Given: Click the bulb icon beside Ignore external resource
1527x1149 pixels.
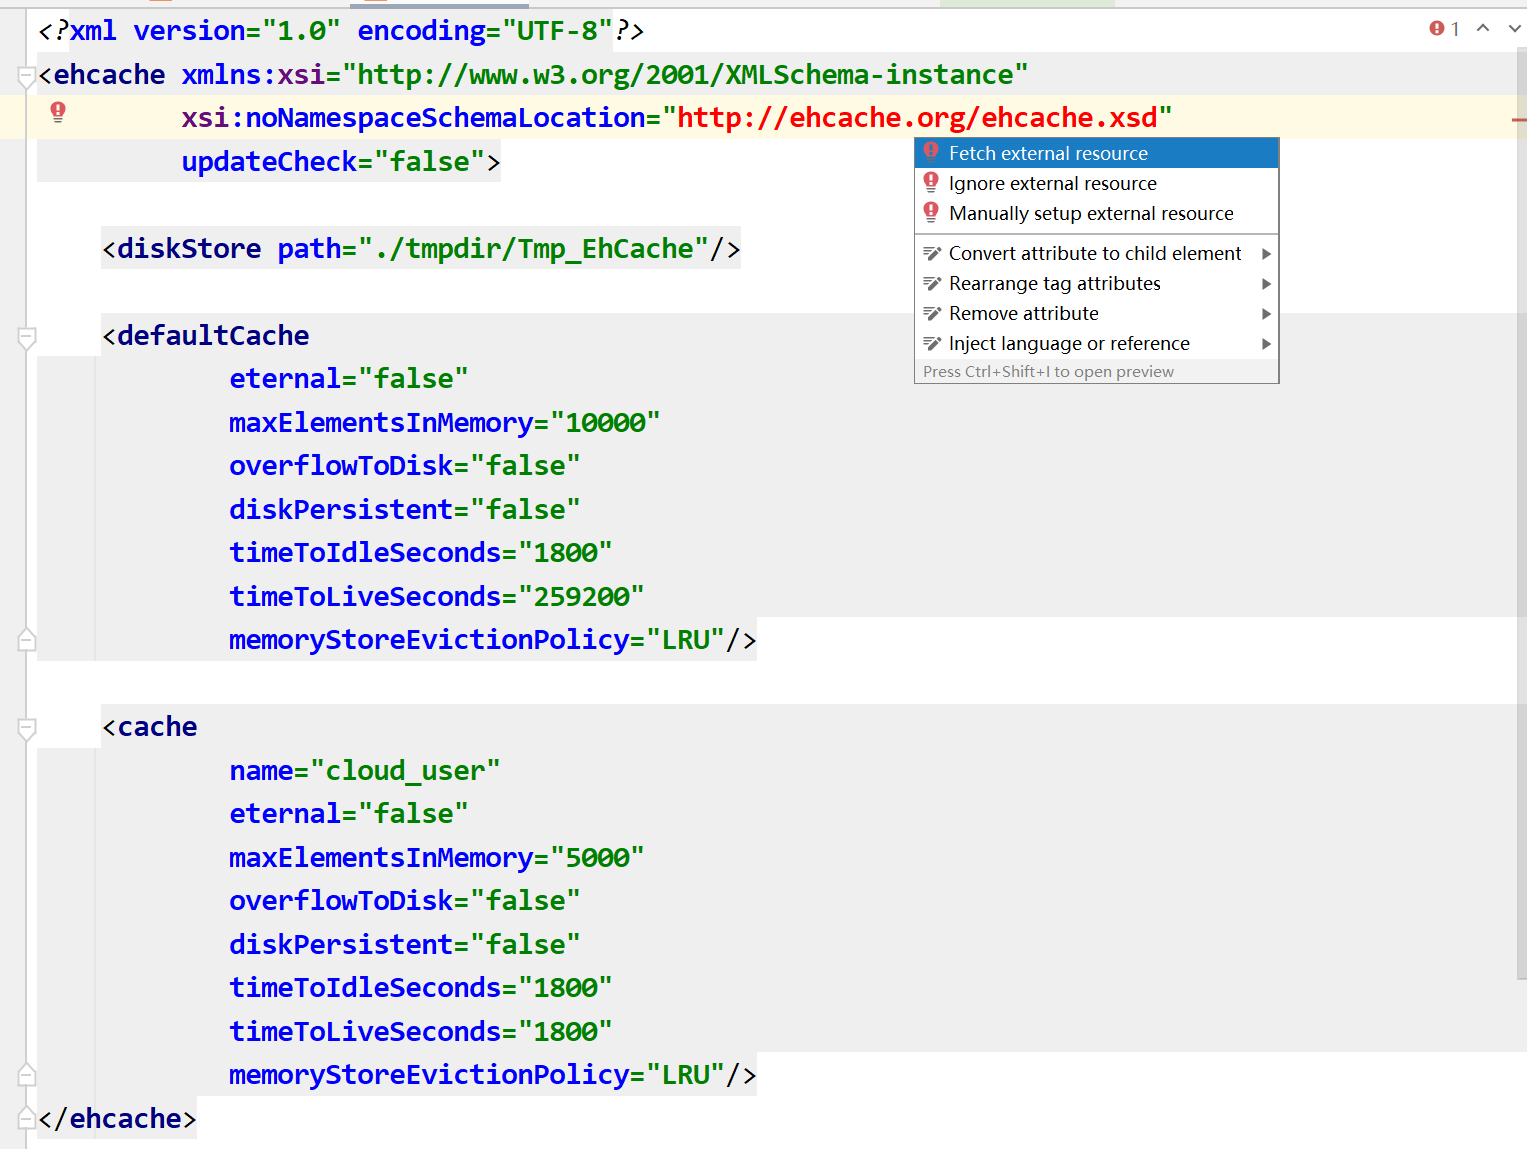Looking at the screenshot, I should click(x=931, y=182).
